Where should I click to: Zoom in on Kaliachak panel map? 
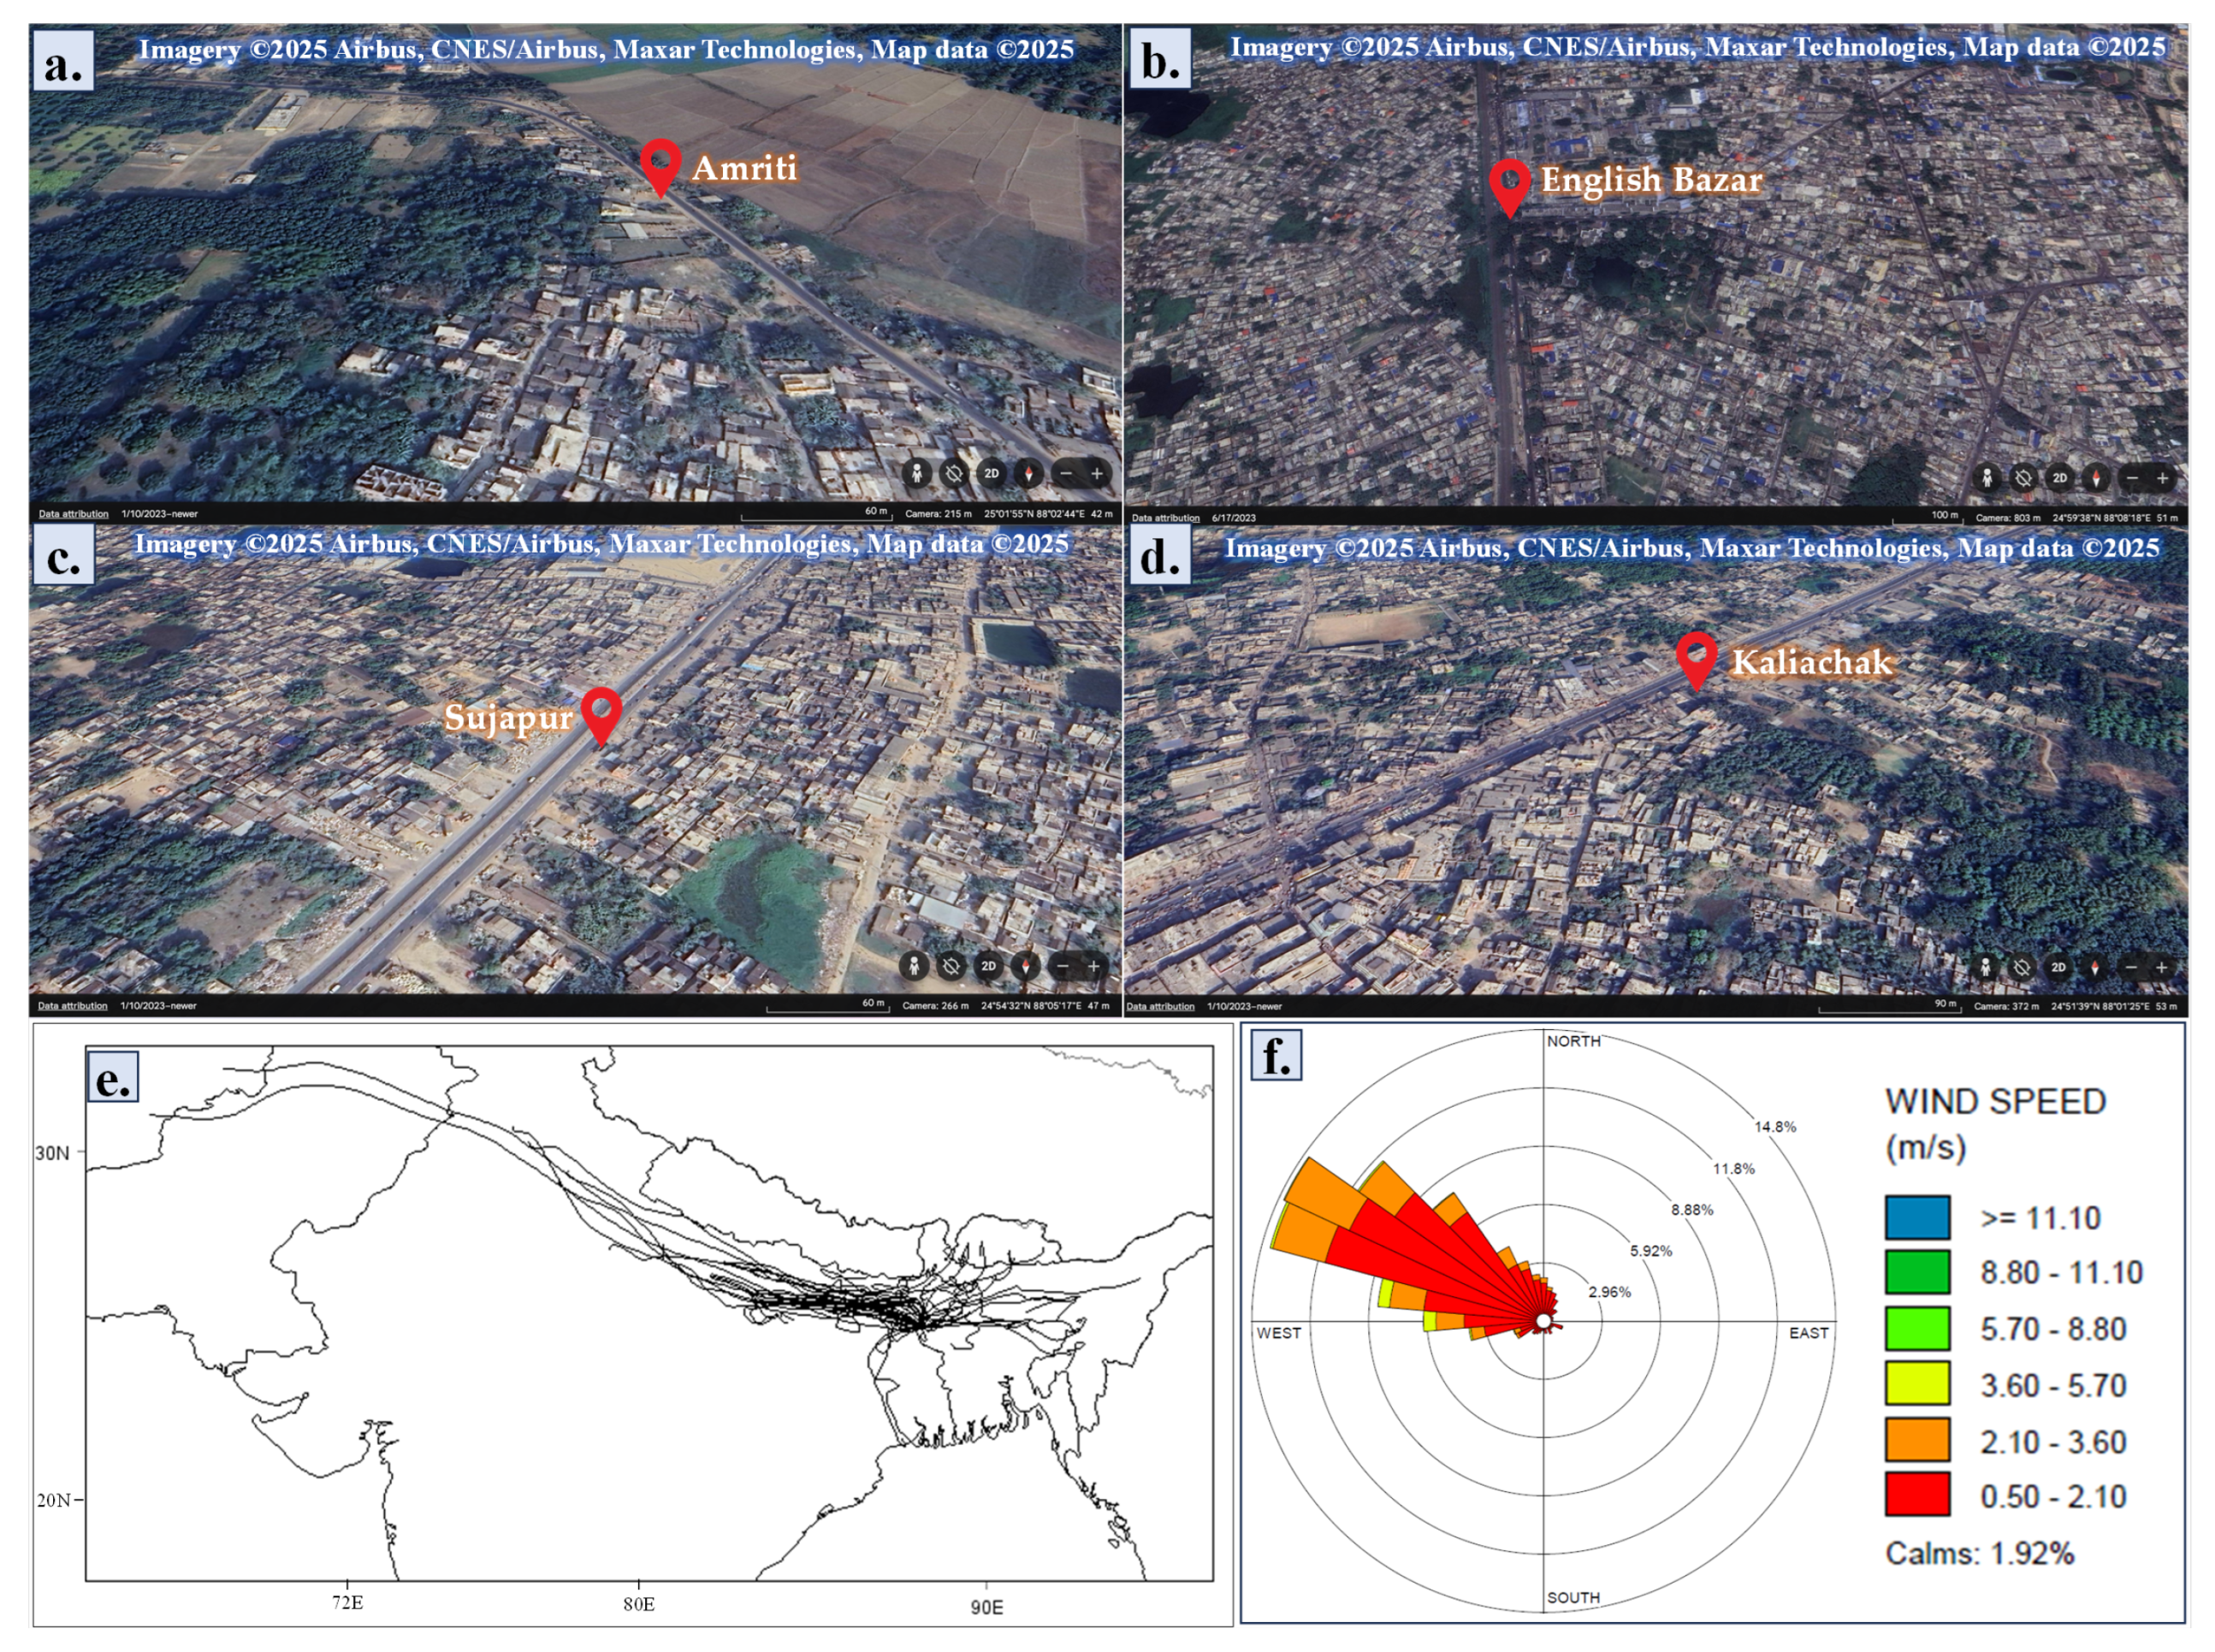[x=2162, y=967]
